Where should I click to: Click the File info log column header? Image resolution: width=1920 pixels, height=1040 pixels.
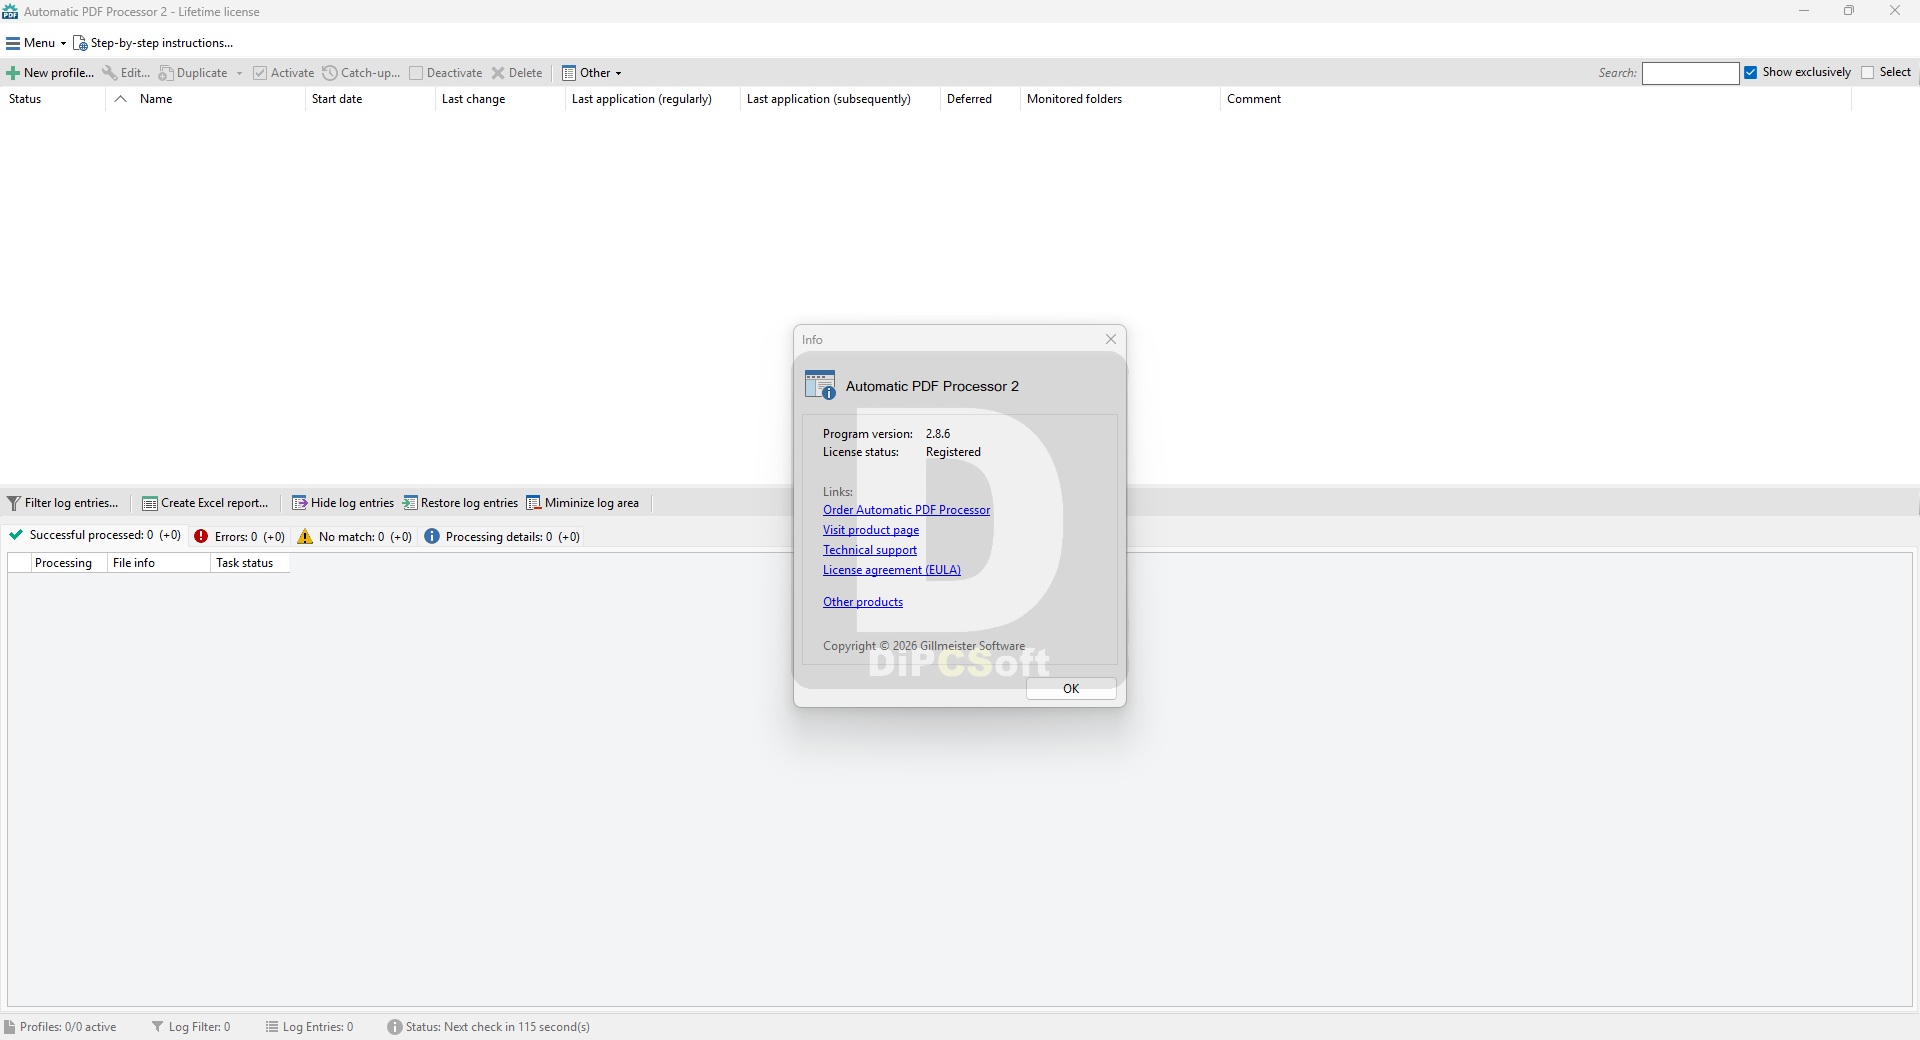click(x=159, y=563)
